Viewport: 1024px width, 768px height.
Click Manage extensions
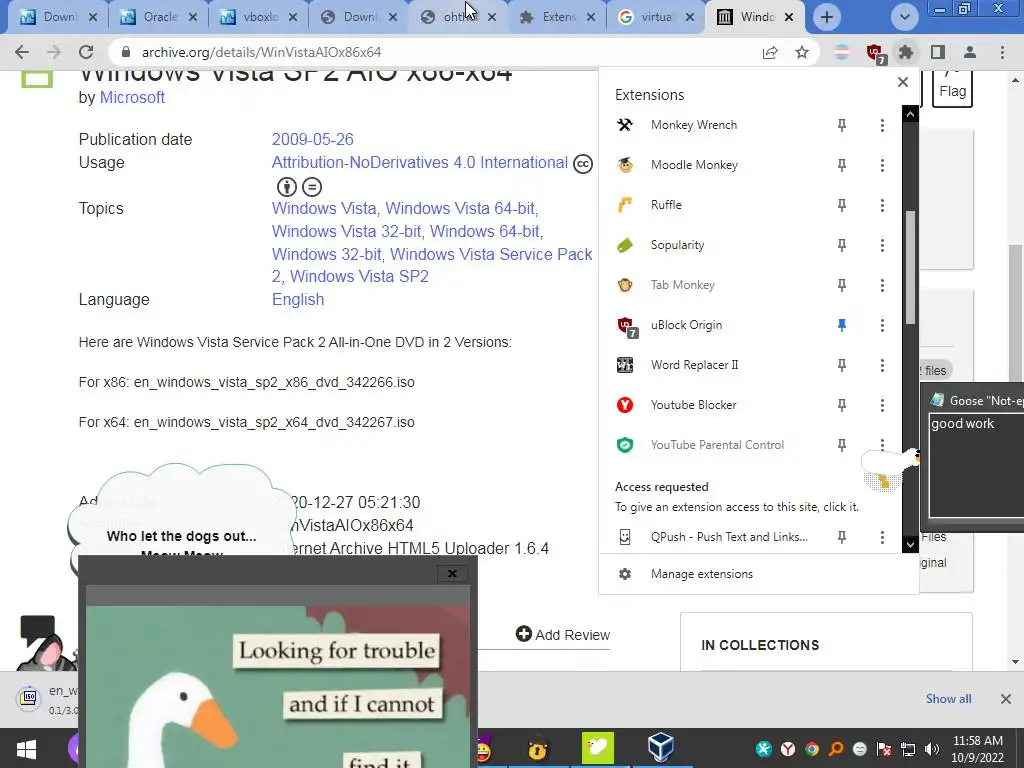pos(759,574)
